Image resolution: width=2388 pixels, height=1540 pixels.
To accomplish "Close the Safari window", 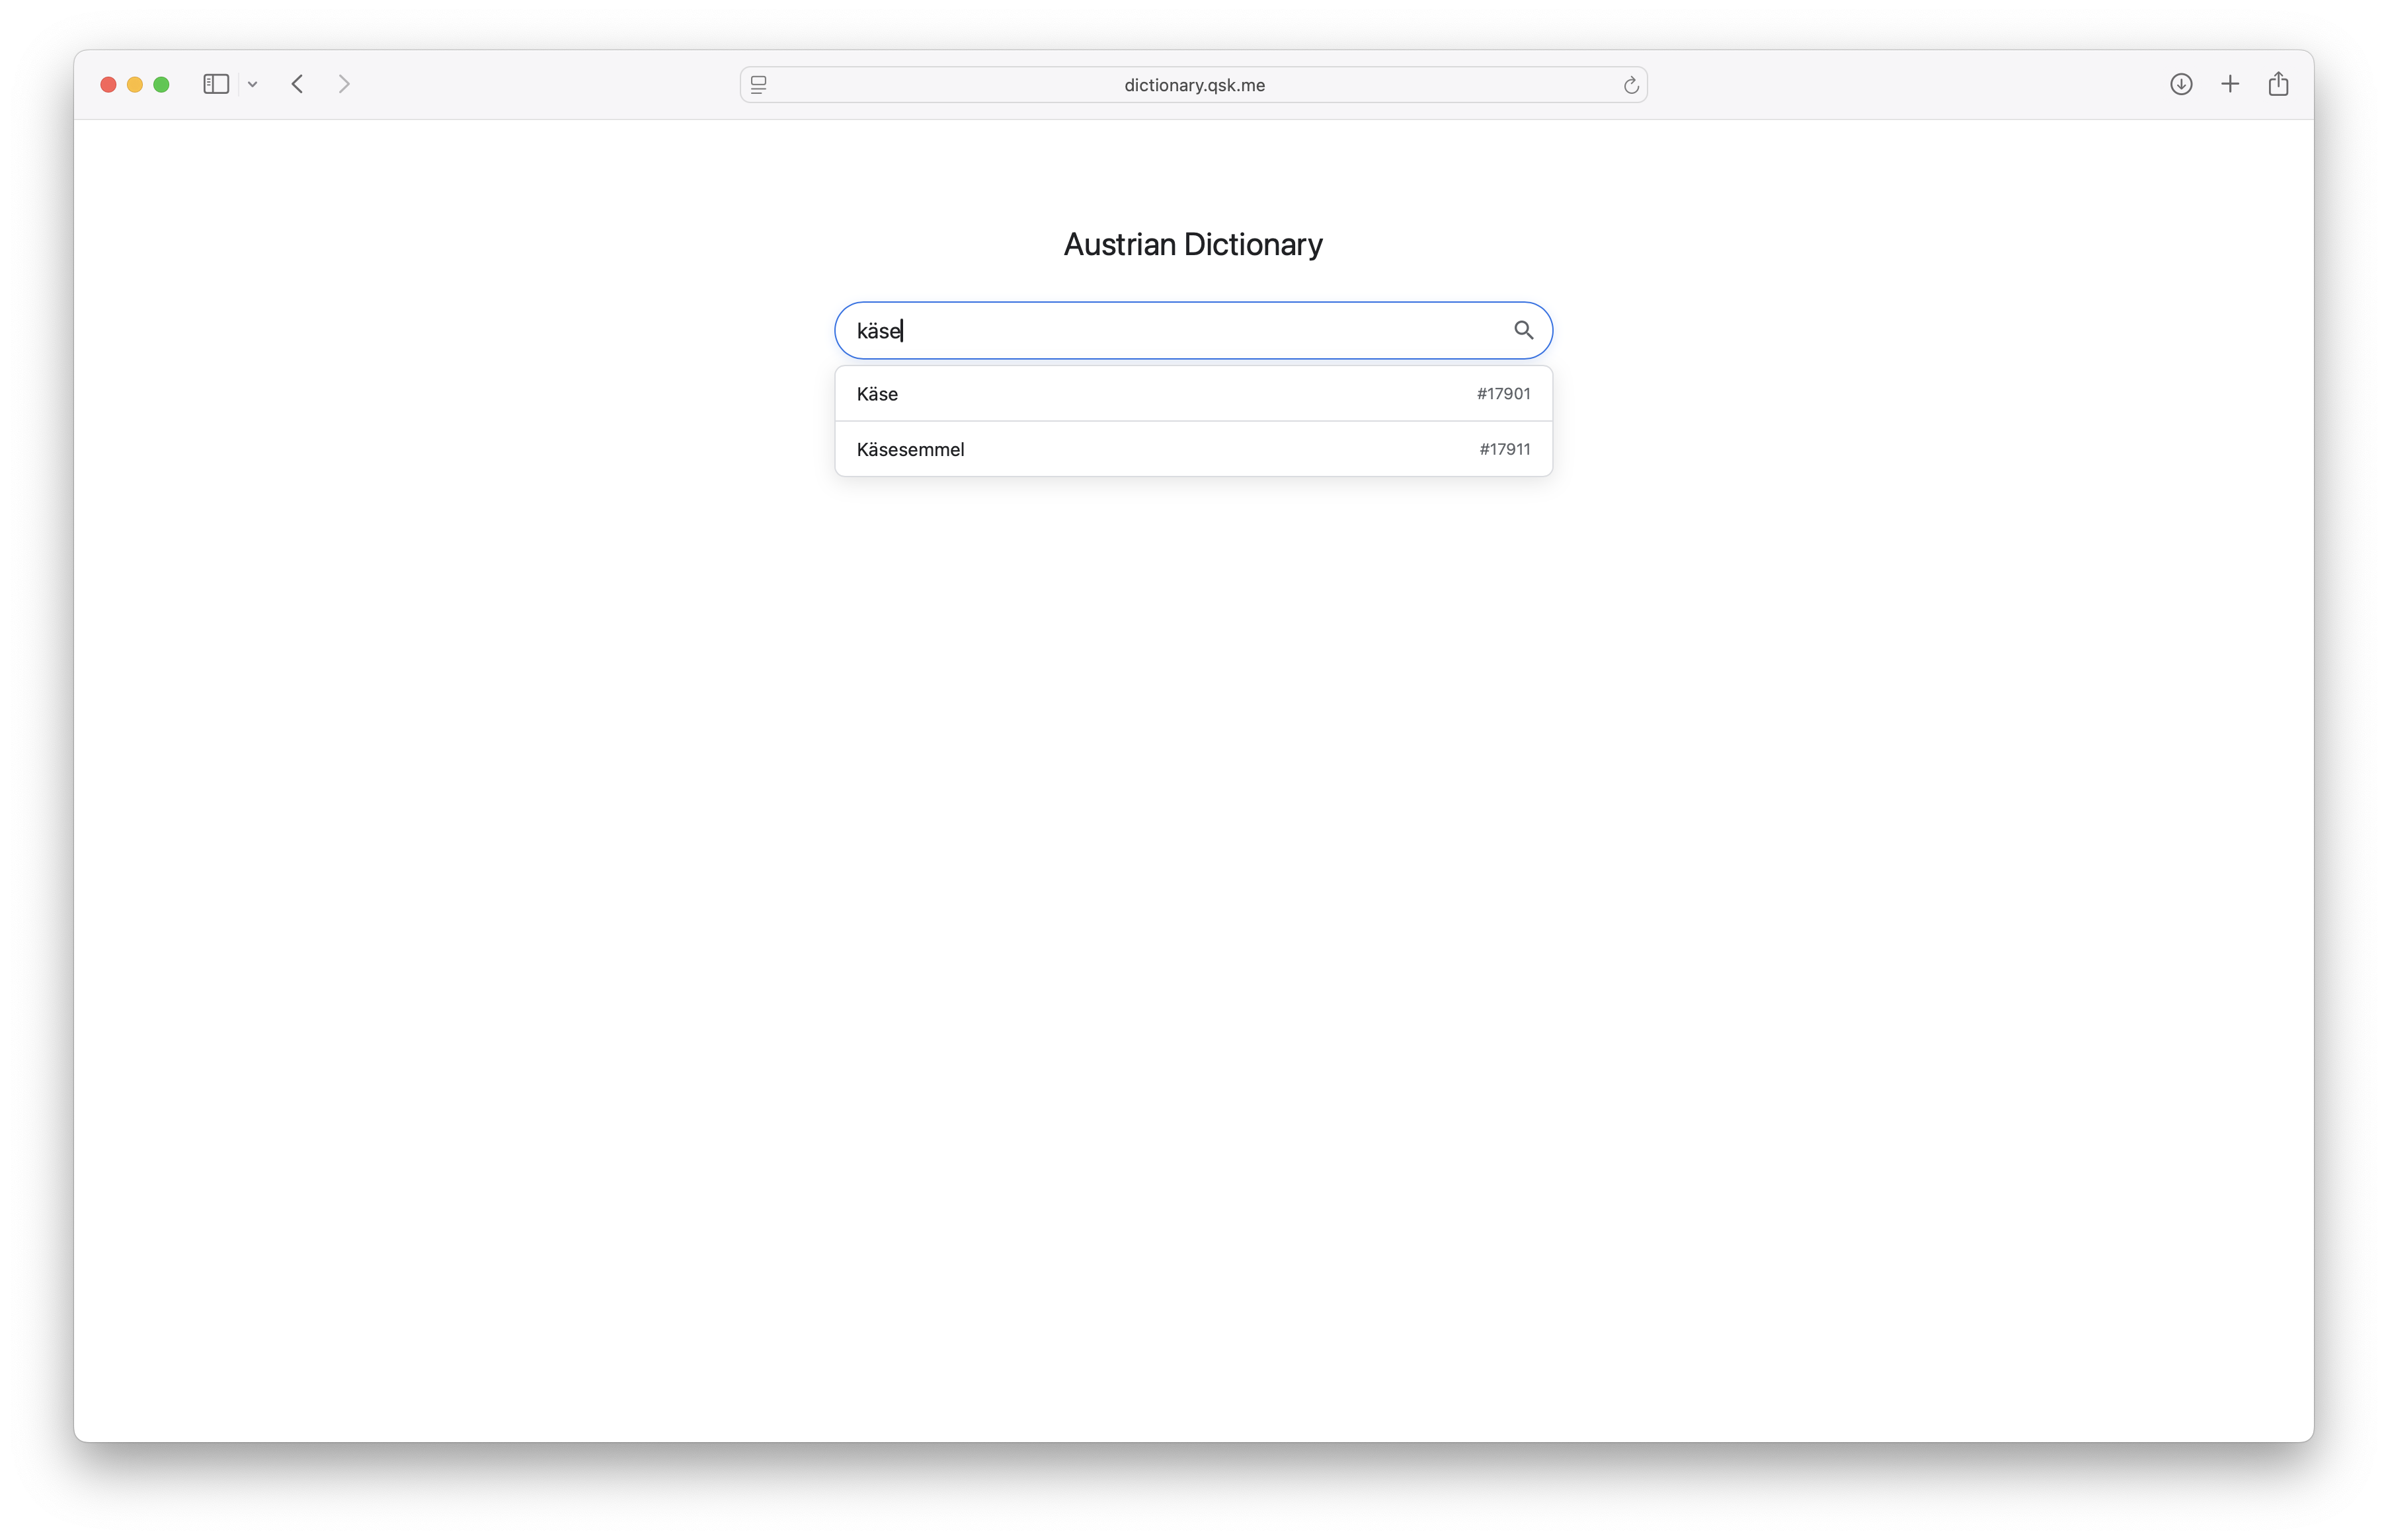I will pos(108,85).
